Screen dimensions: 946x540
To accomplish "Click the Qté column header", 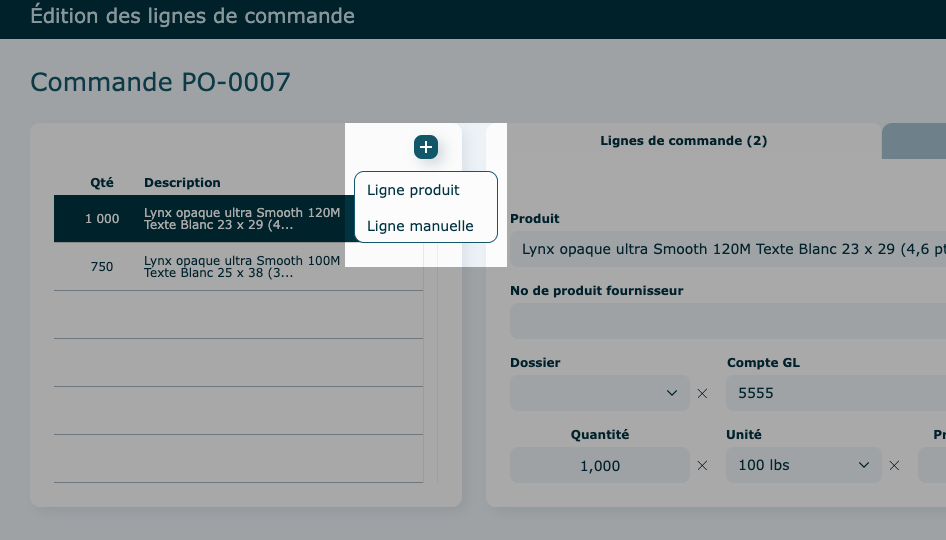I will (x=102, y=183).
